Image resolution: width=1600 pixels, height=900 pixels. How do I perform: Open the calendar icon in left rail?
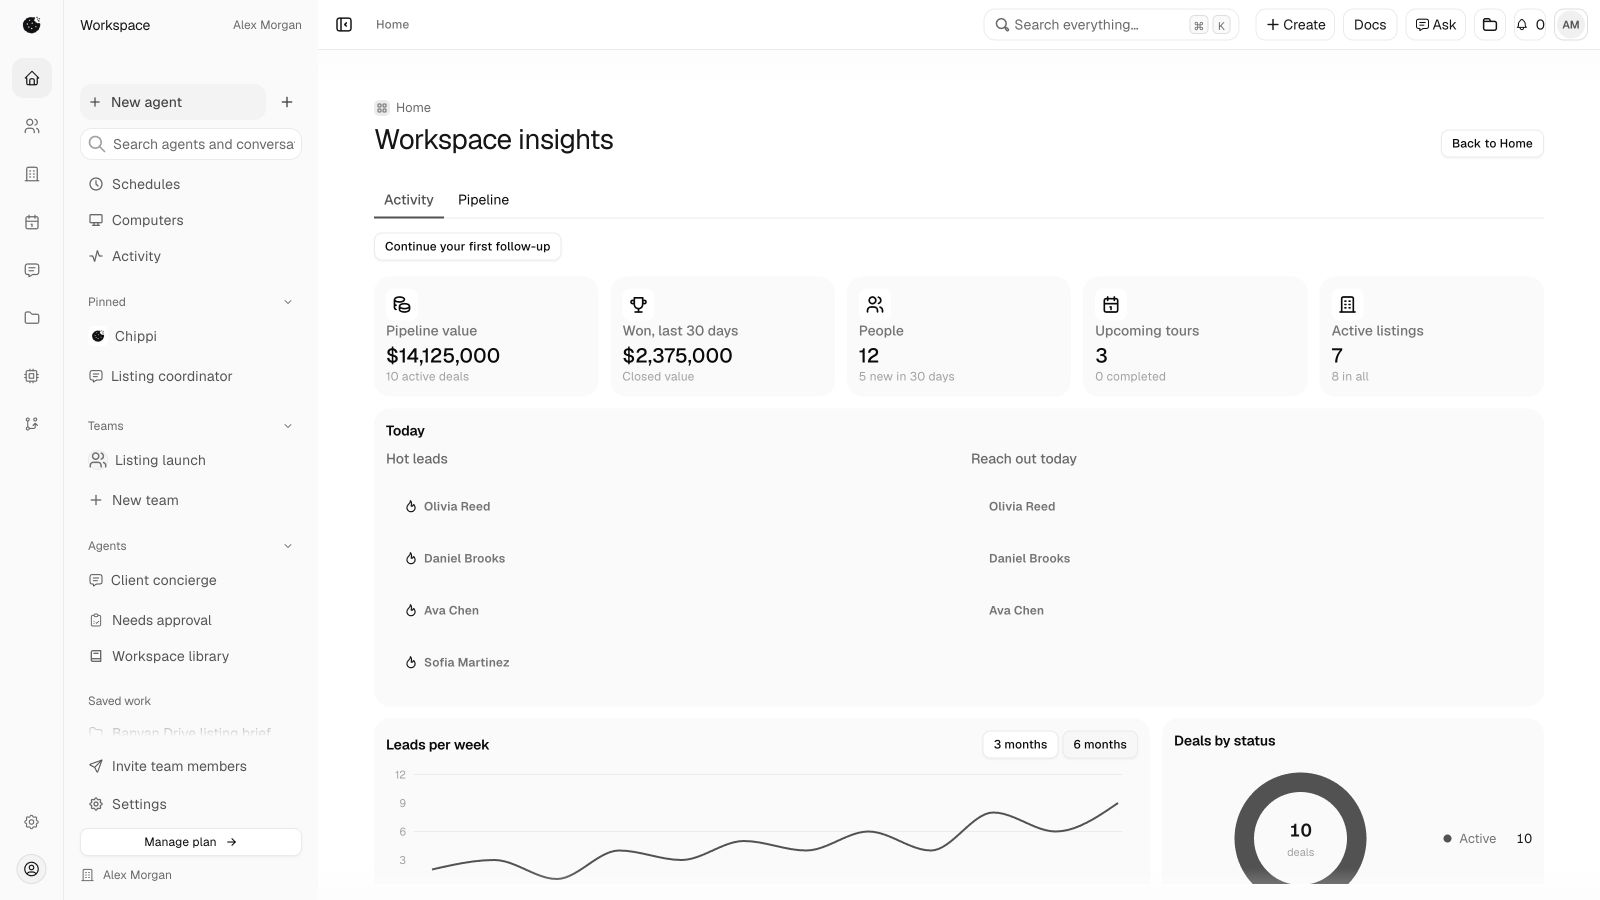click(32, 222)
